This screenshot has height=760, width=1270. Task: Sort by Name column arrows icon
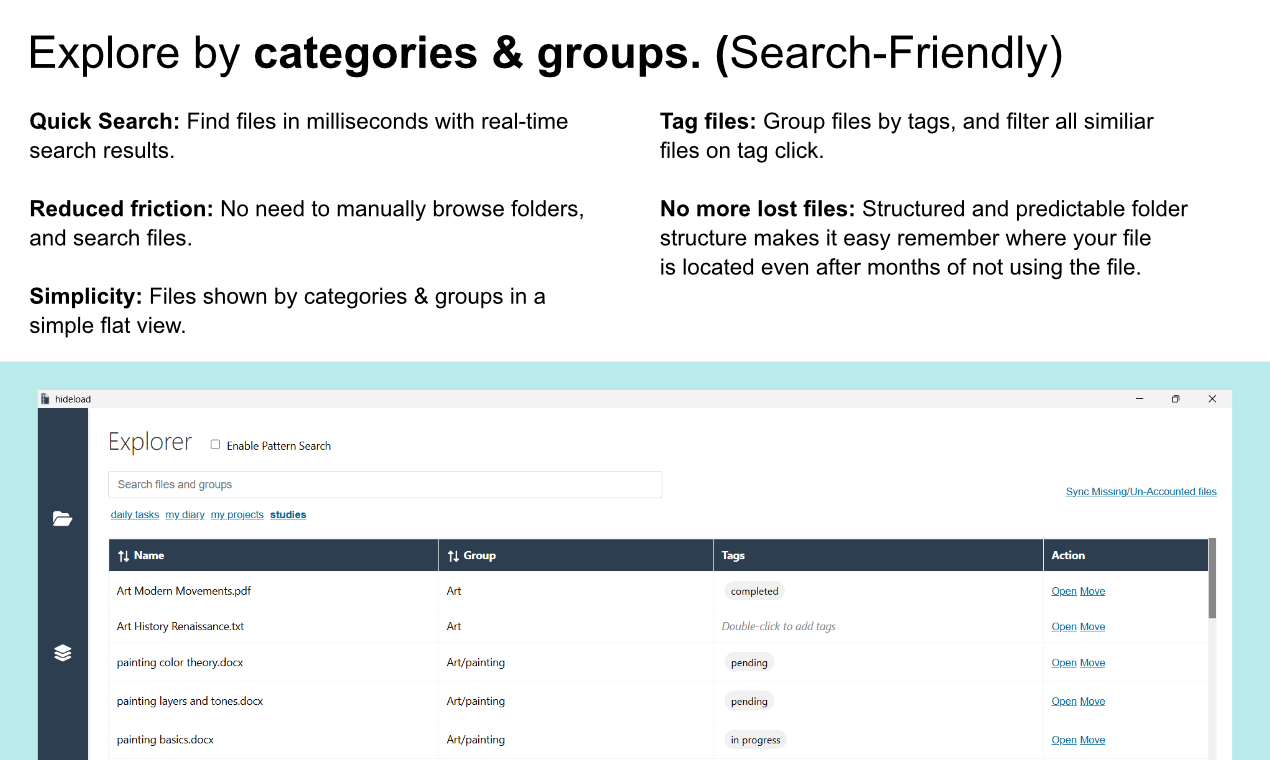[x=123, y=556]
